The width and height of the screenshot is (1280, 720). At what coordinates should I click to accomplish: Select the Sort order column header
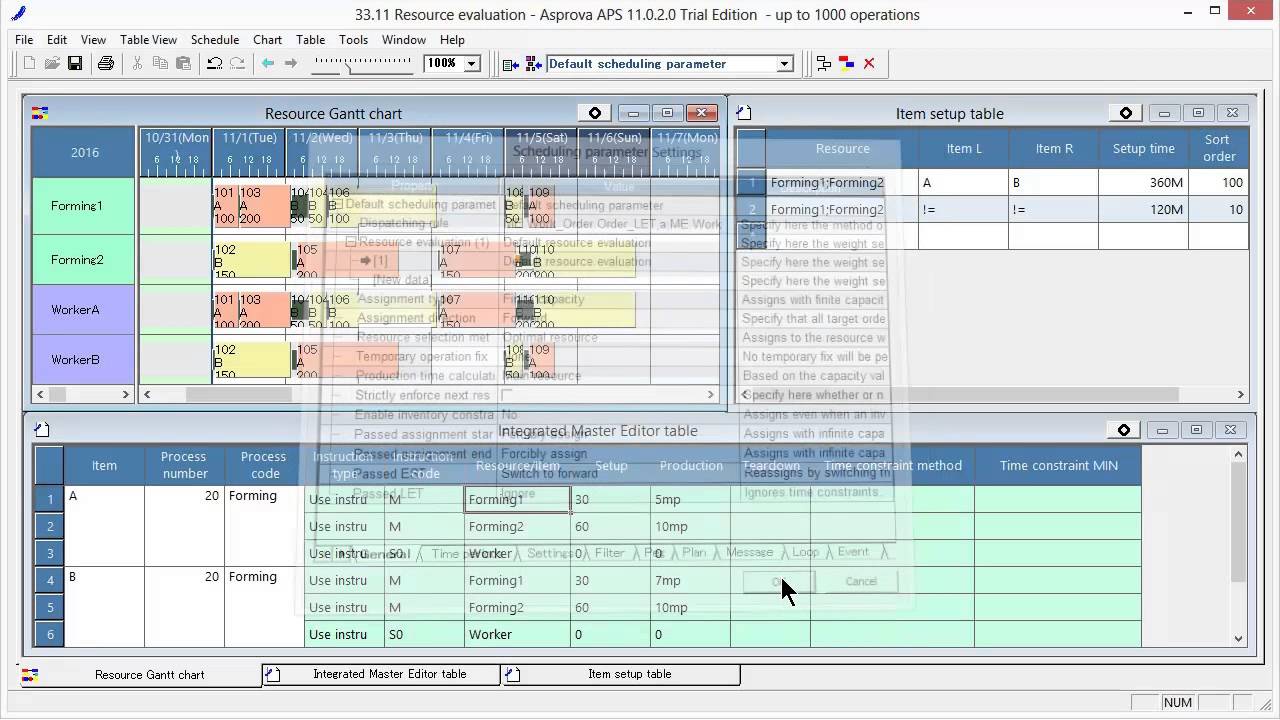[1218, 148]
